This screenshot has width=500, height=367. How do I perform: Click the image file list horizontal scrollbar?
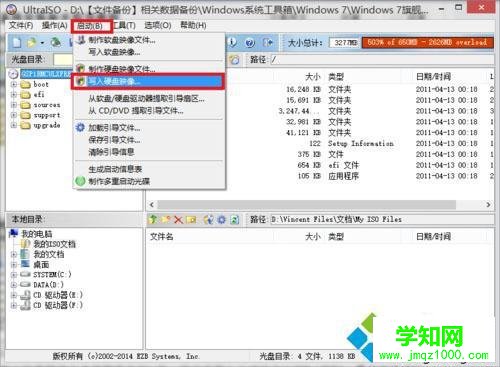(x=307, y=204)
